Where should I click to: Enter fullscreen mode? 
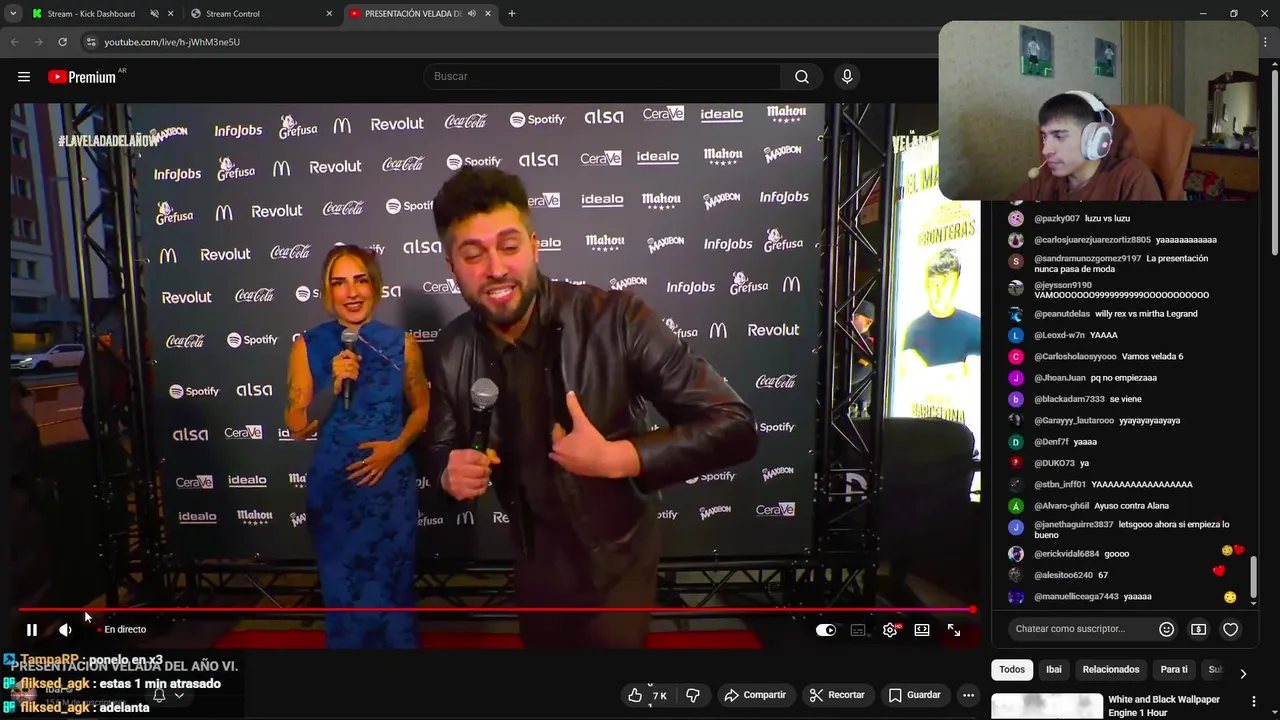click(x=954, y=630)
